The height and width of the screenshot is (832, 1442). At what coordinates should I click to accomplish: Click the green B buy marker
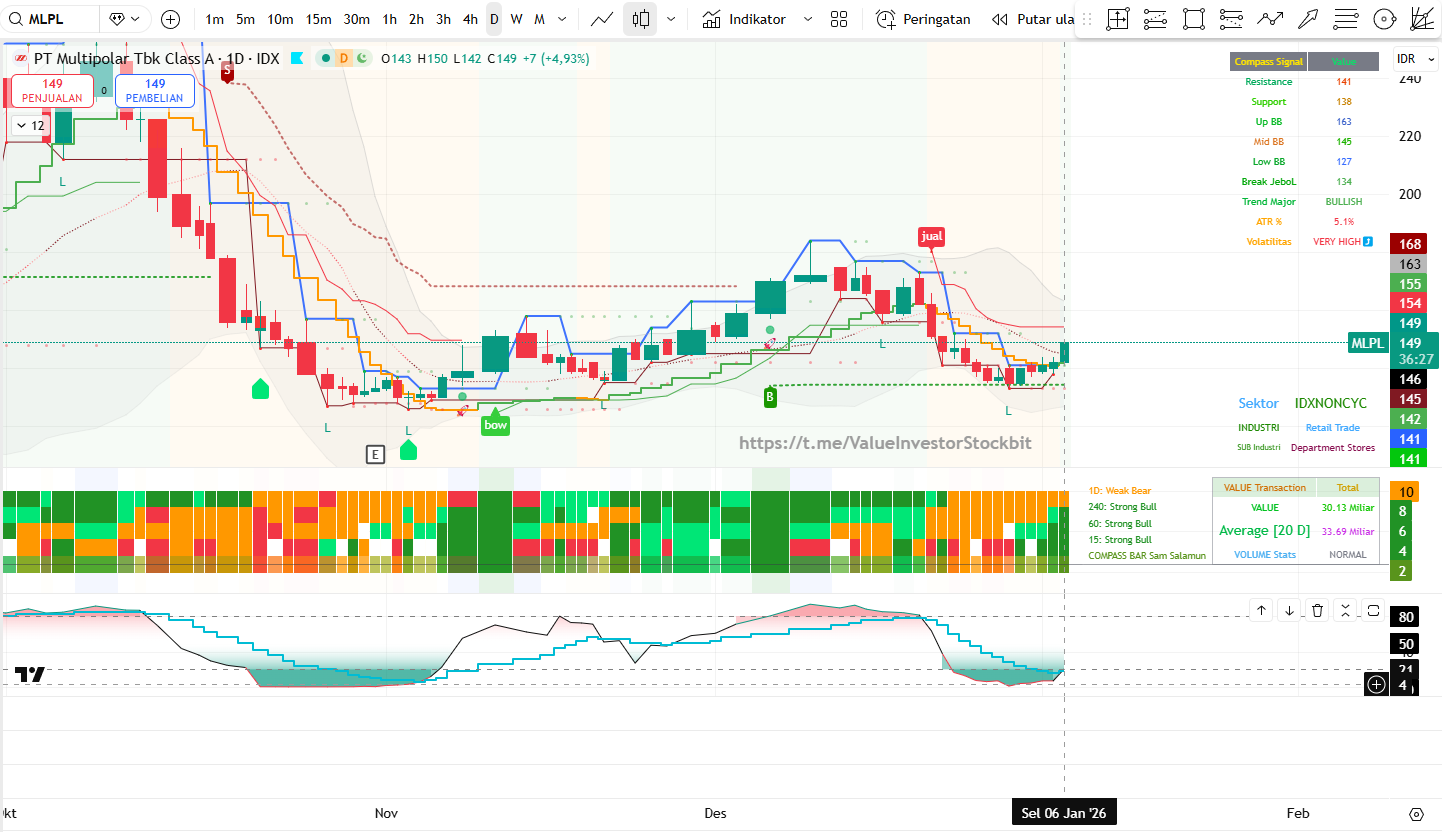[x=770, y=397]
